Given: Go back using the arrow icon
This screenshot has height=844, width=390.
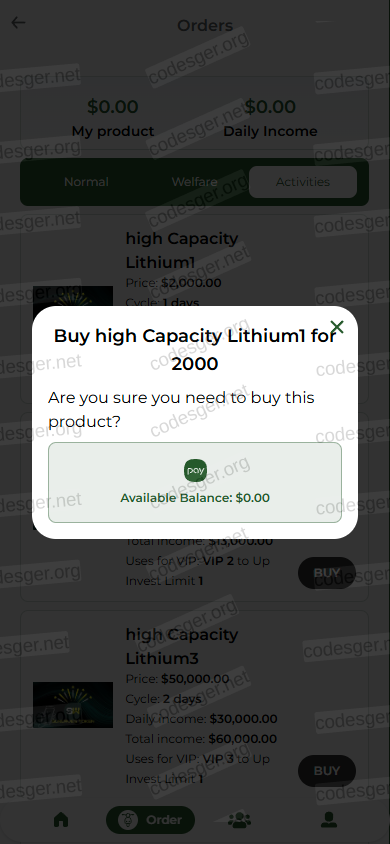Looking at the screenshot, I should [18, 23].
